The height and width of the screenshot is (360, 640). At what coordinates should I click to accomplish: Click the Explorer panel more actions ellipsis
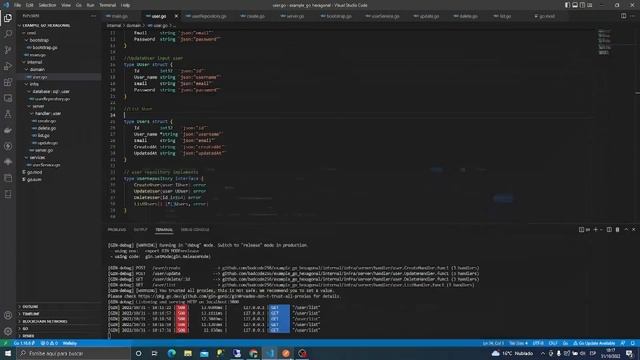tap(93, 16)
